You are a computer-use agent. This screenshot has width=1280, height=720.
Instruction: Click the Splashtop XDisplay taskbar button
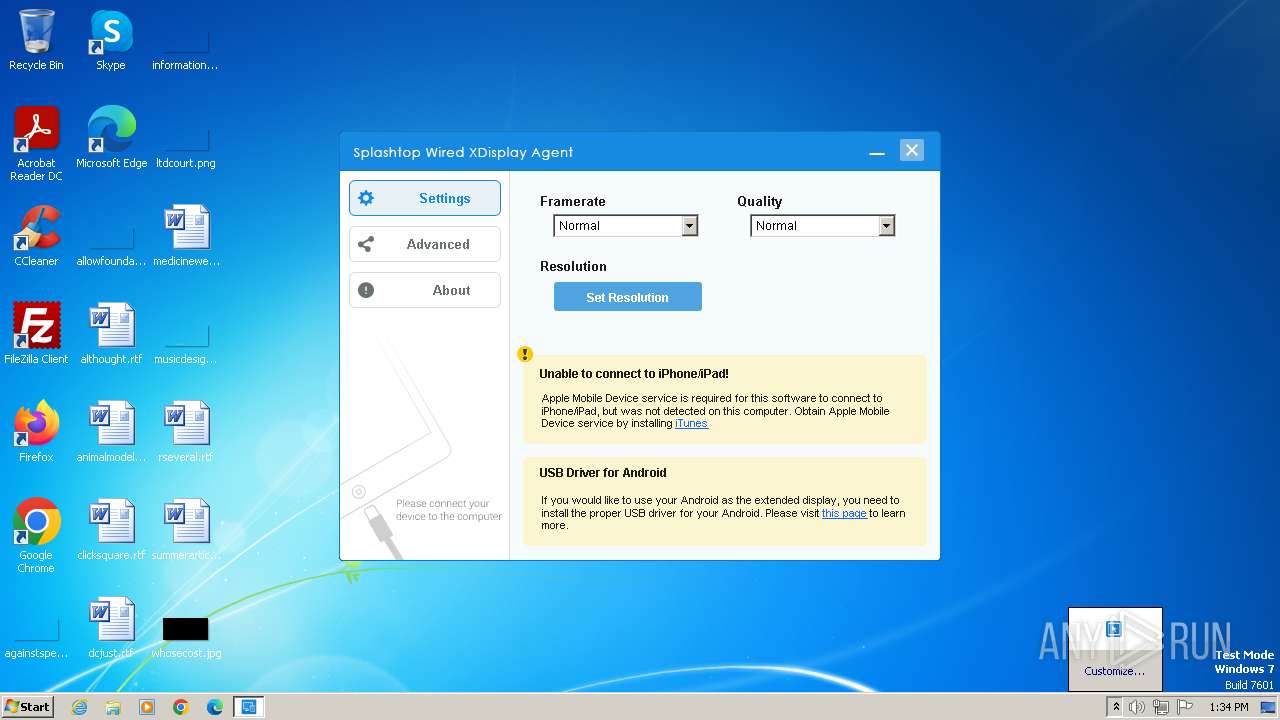pos(249,707)
